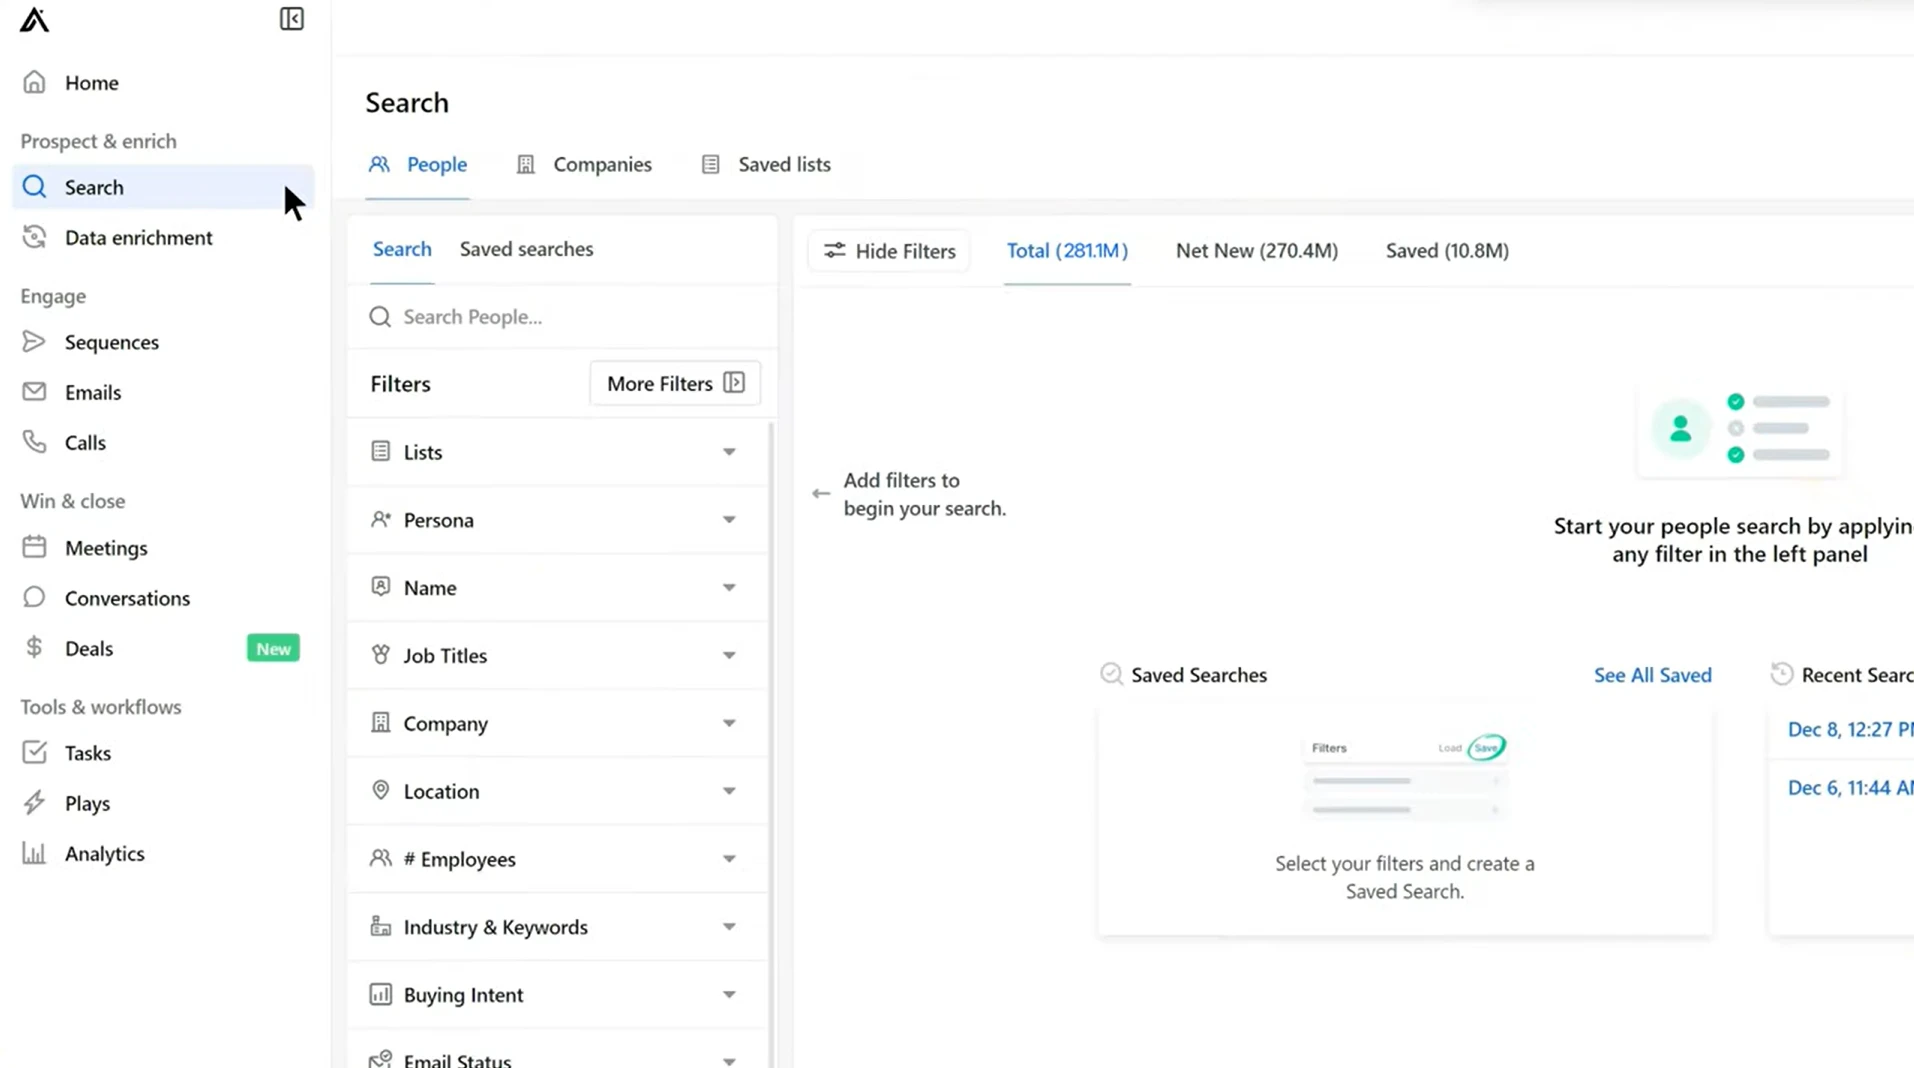This screenshot has width=1914, height=1068.
Task: Open Sequences using its paper-plane icon
Action: pos(35,341)
